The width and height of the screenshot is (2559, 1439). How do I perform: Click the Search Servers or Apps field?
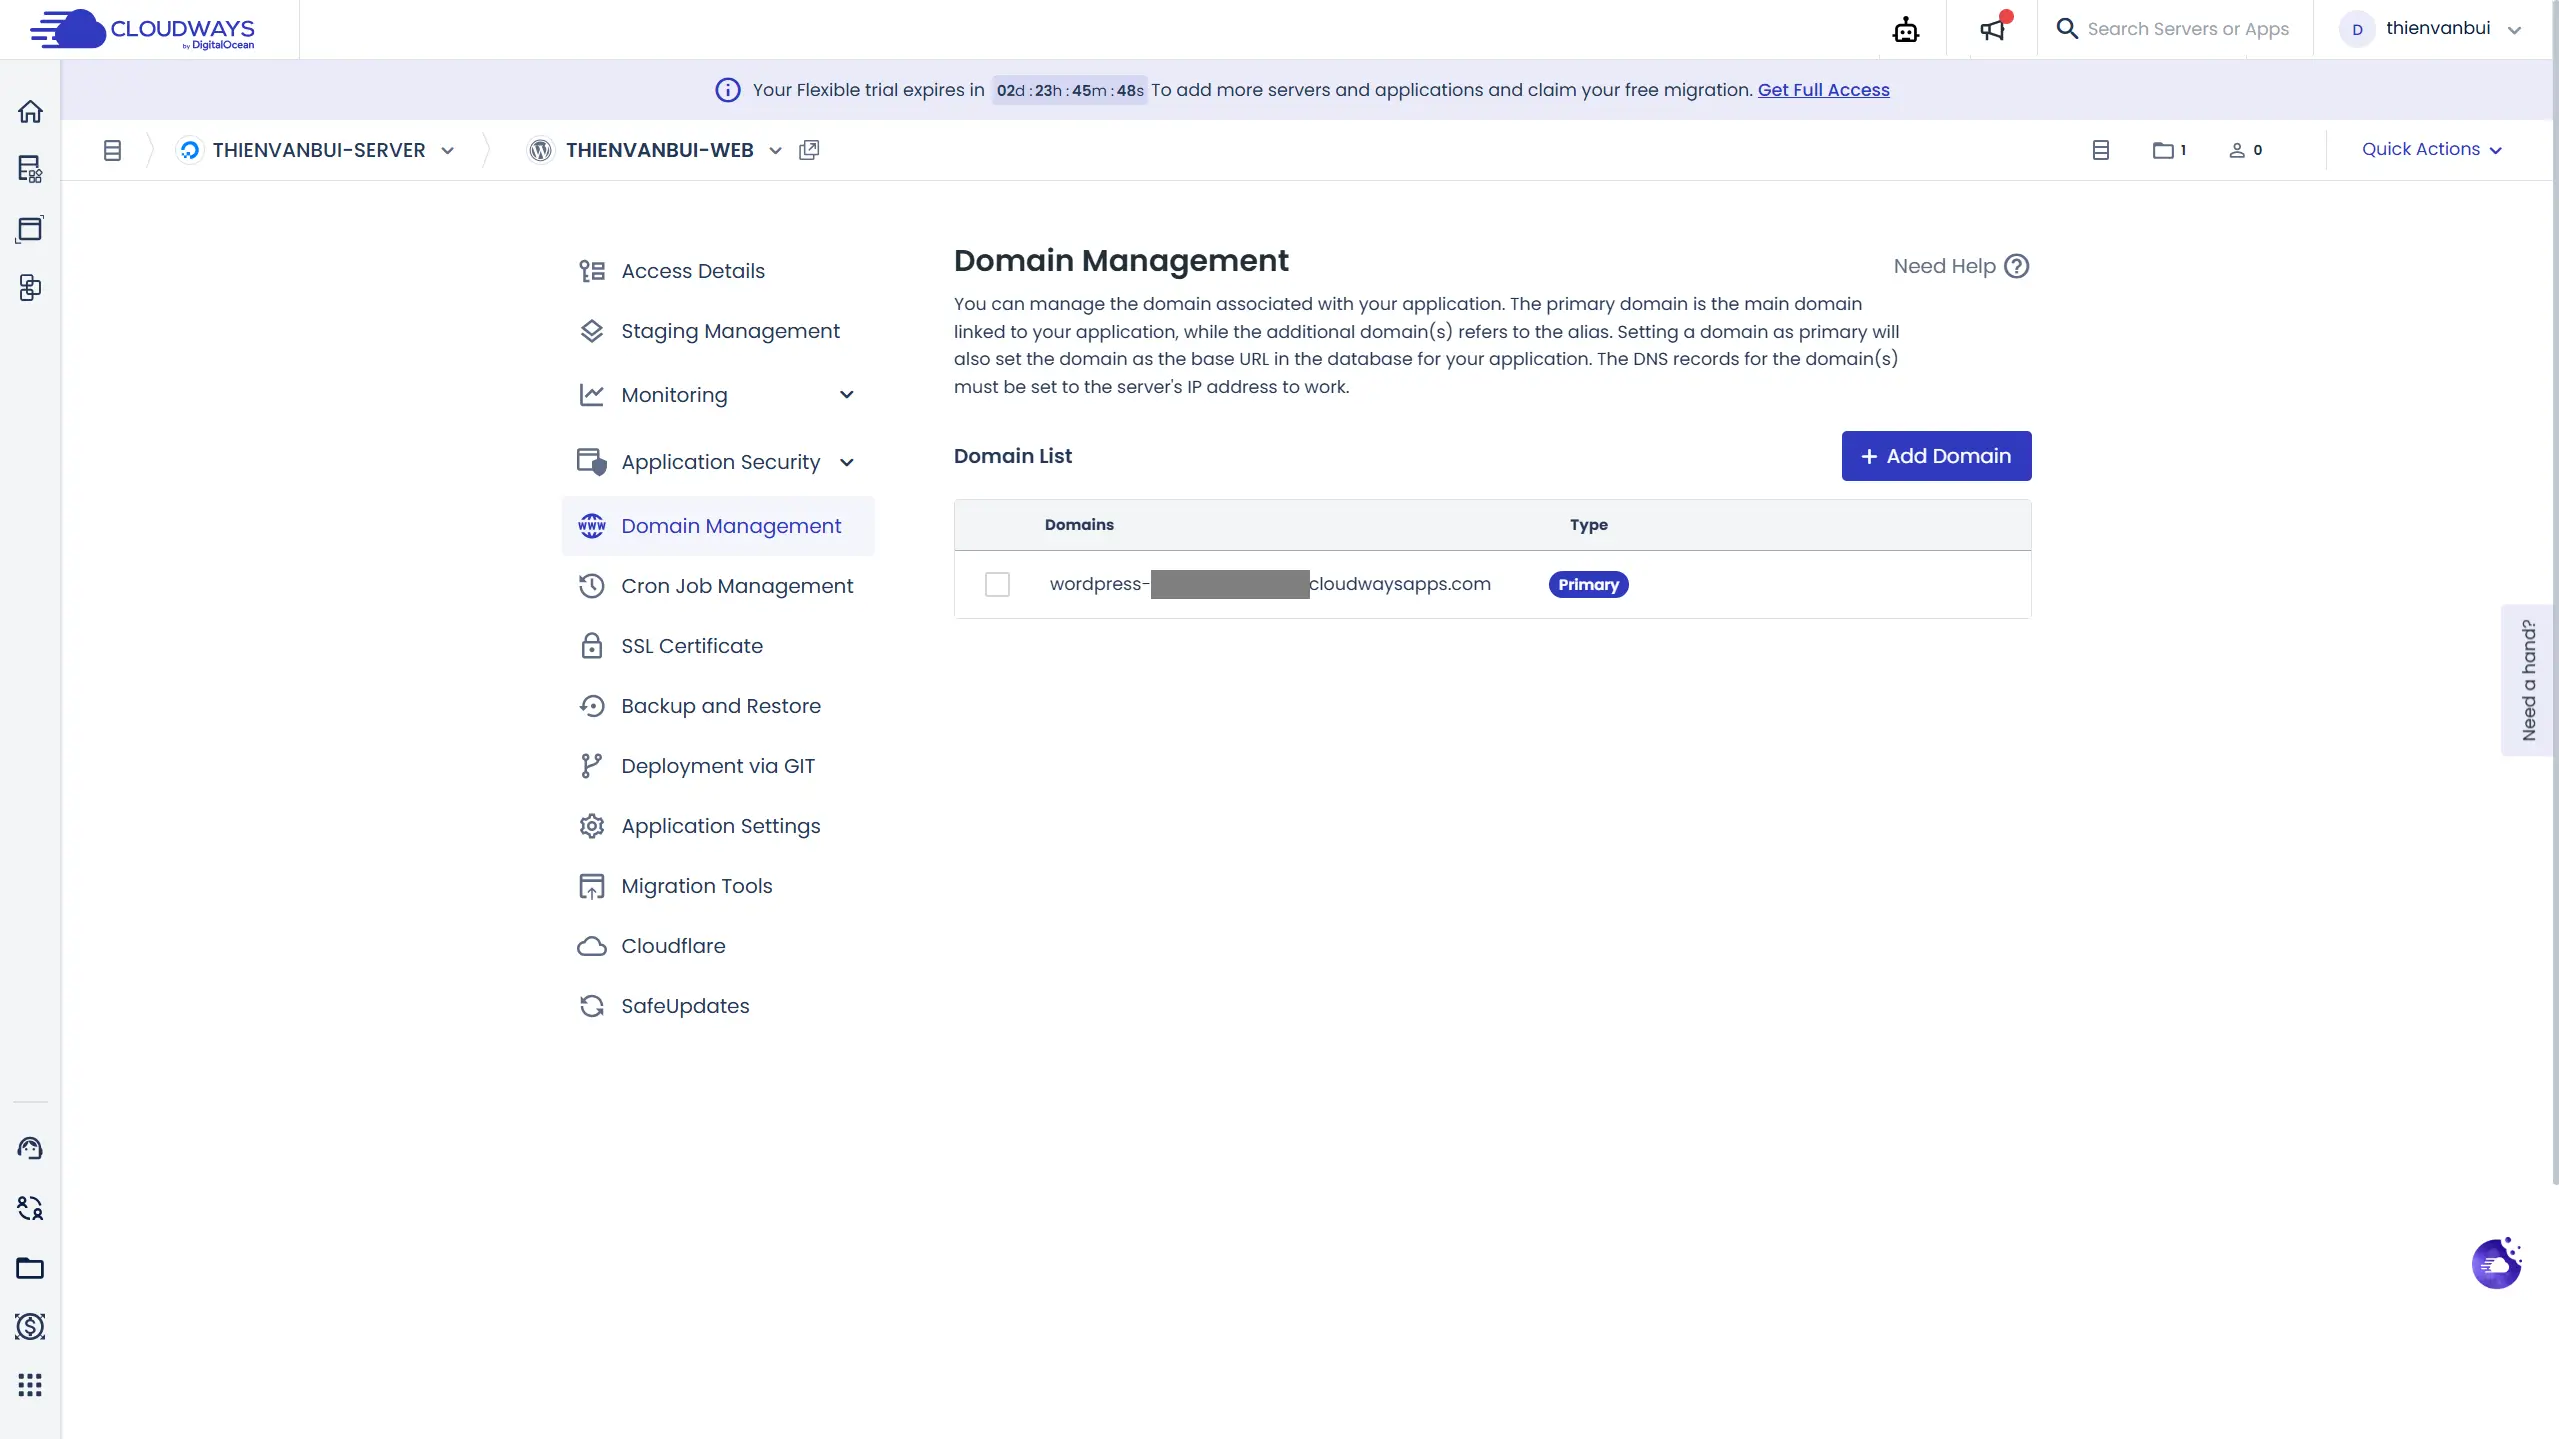2188,29
